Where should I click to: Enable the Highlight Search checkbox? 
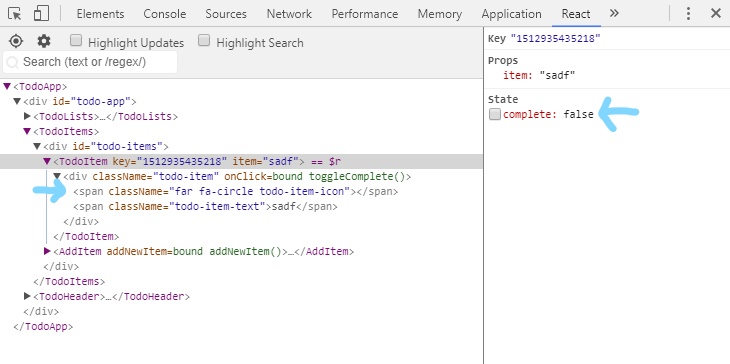[204, 41]
